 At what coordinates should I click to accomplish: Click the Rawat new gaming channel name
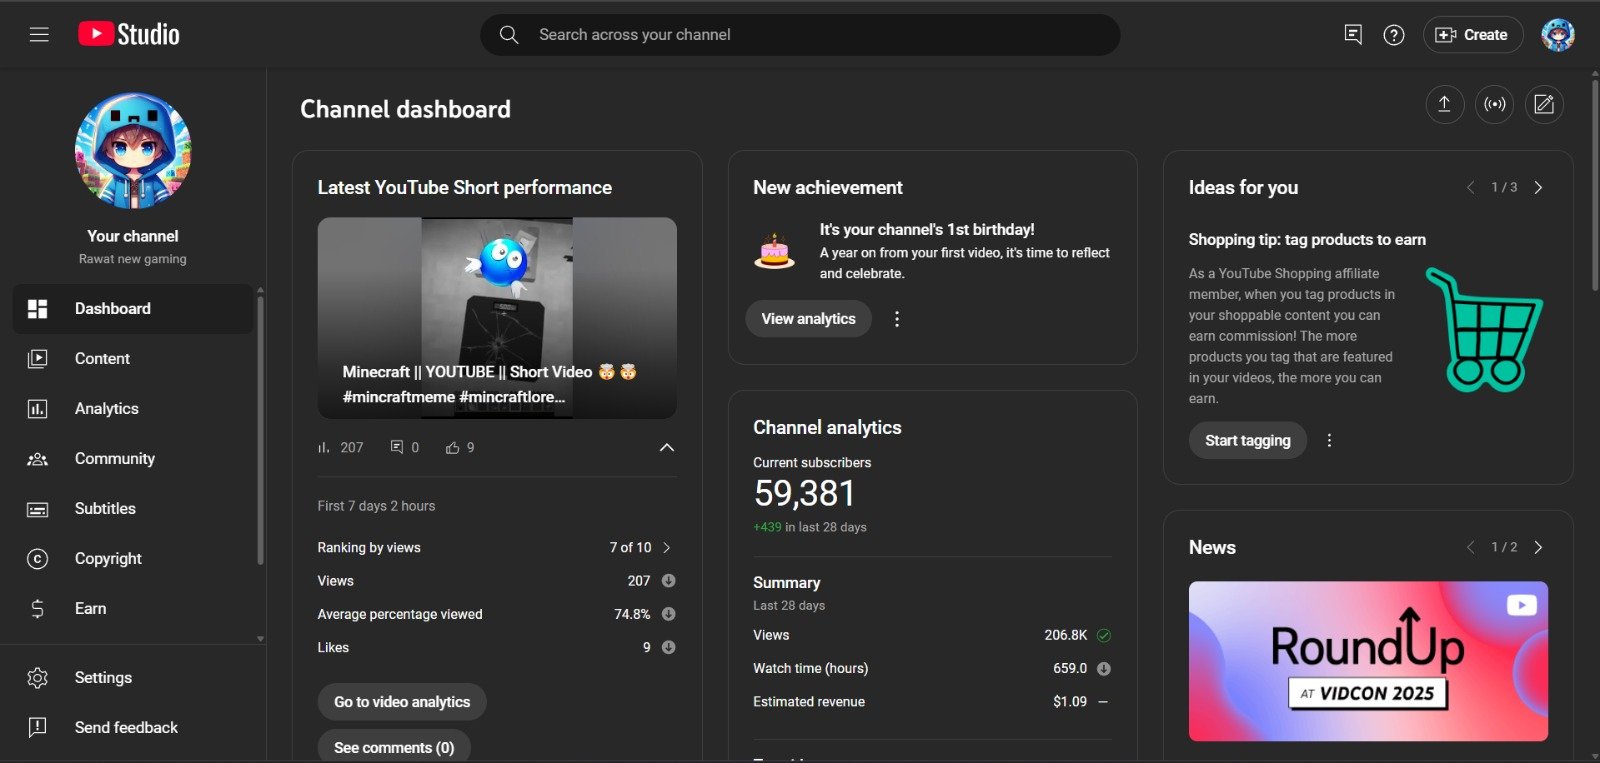[x=133, y=259]
